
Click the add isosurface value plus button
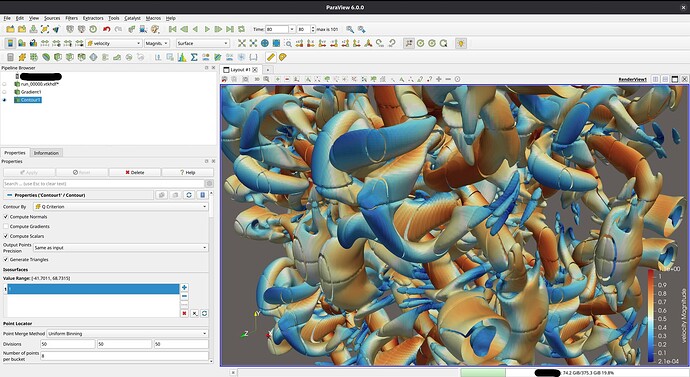point(184,287)
